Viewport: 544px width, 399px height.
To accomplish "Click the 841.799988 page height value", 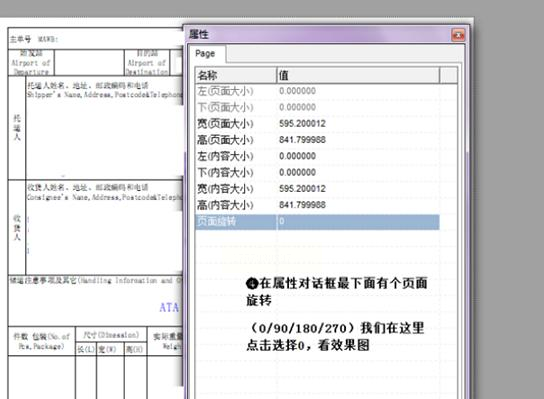I will pos(302,140).
